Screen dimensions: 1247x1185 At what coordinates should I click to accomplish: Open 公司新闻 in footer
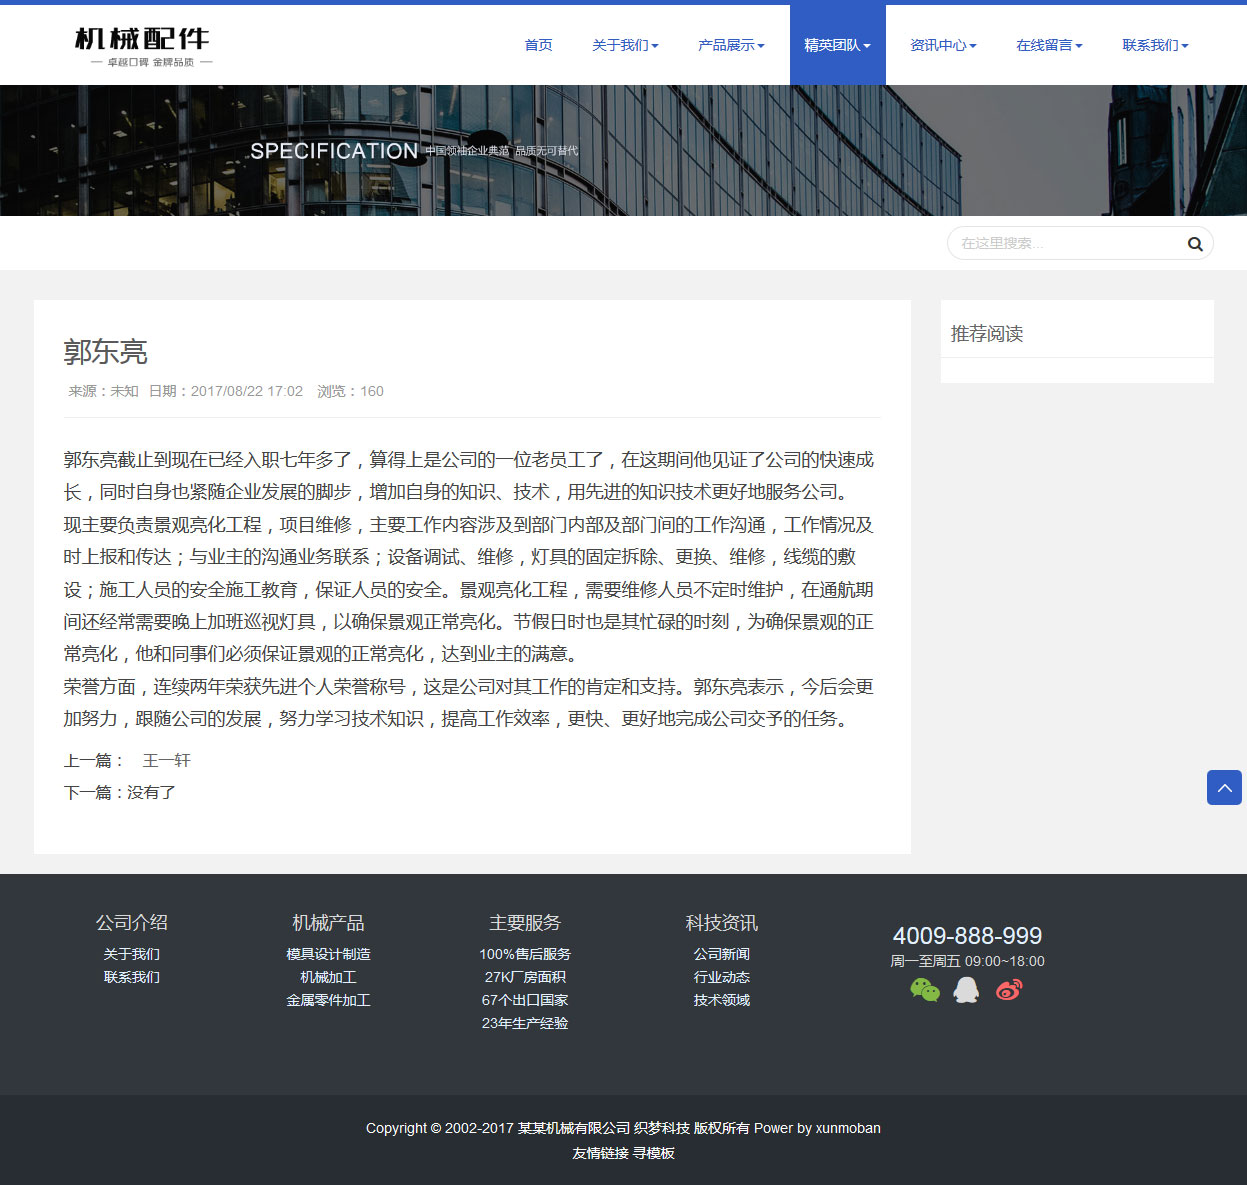point(721,954)
